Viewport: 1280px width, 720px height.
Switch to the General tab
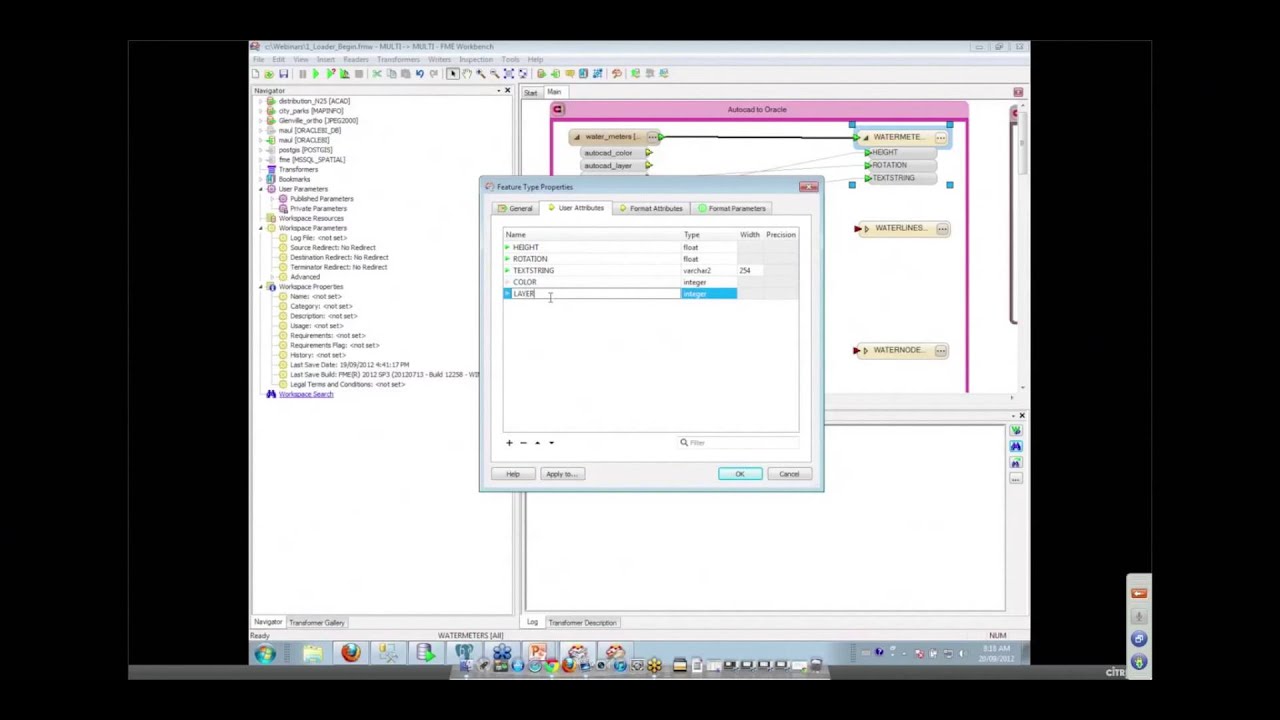pos(517,208)
